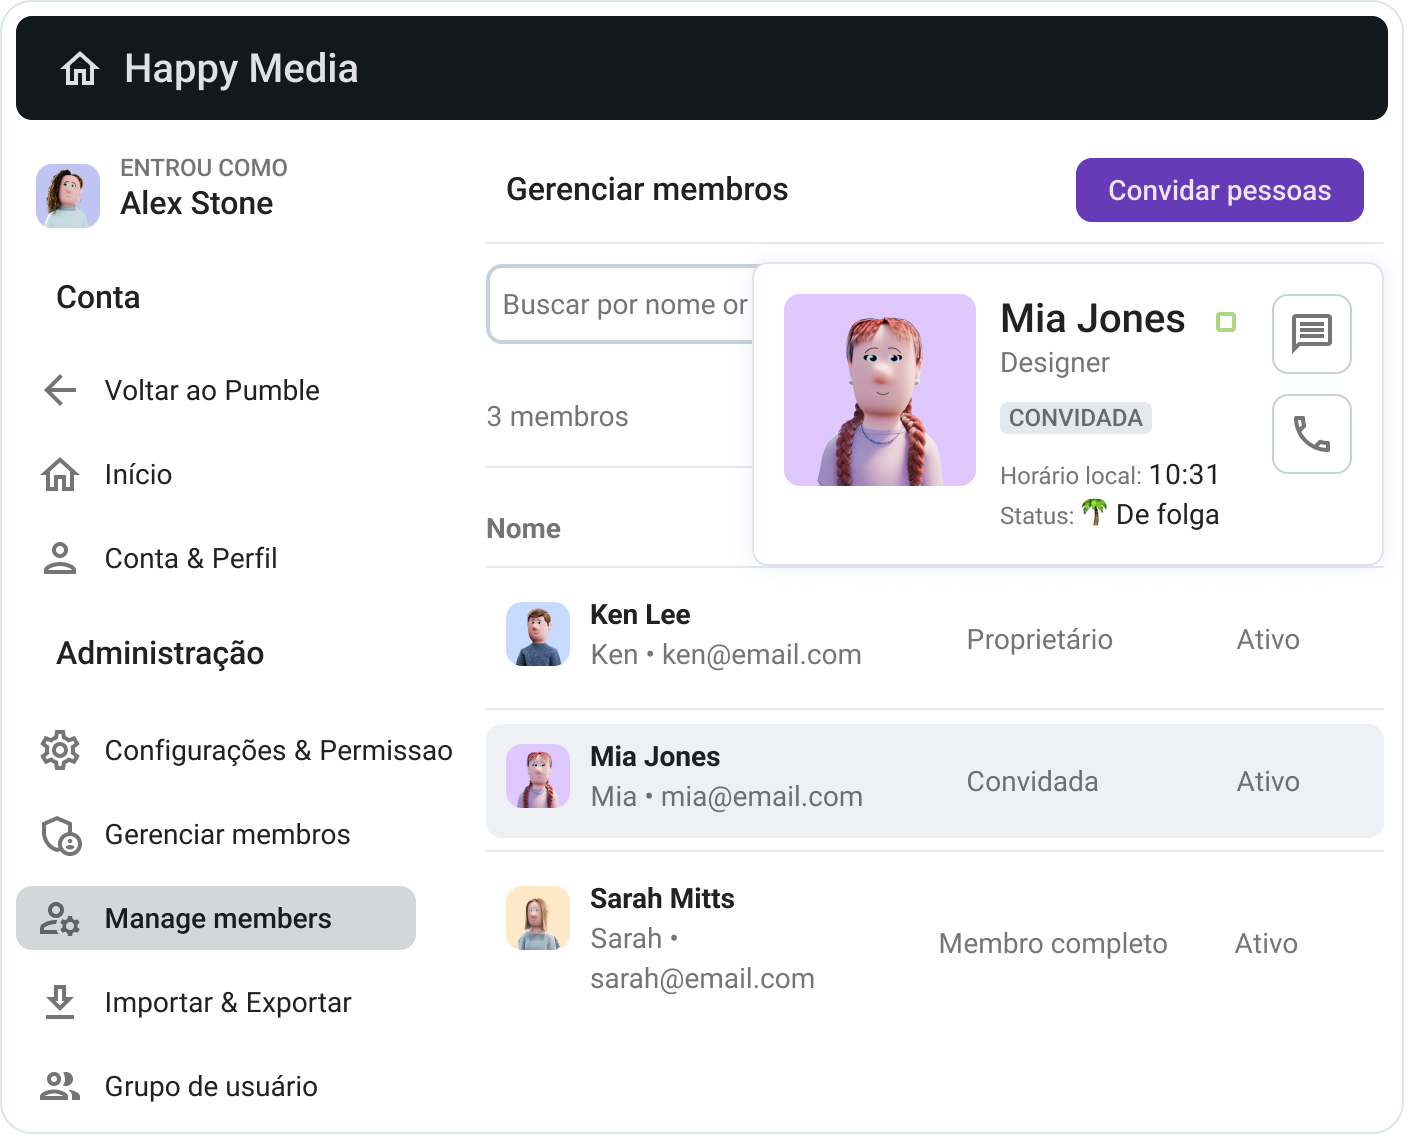The height and width of the screenshot is (1134, 1424).
Task: Click the shield icon beside Gerenciar membros
Action: [61, 835]
